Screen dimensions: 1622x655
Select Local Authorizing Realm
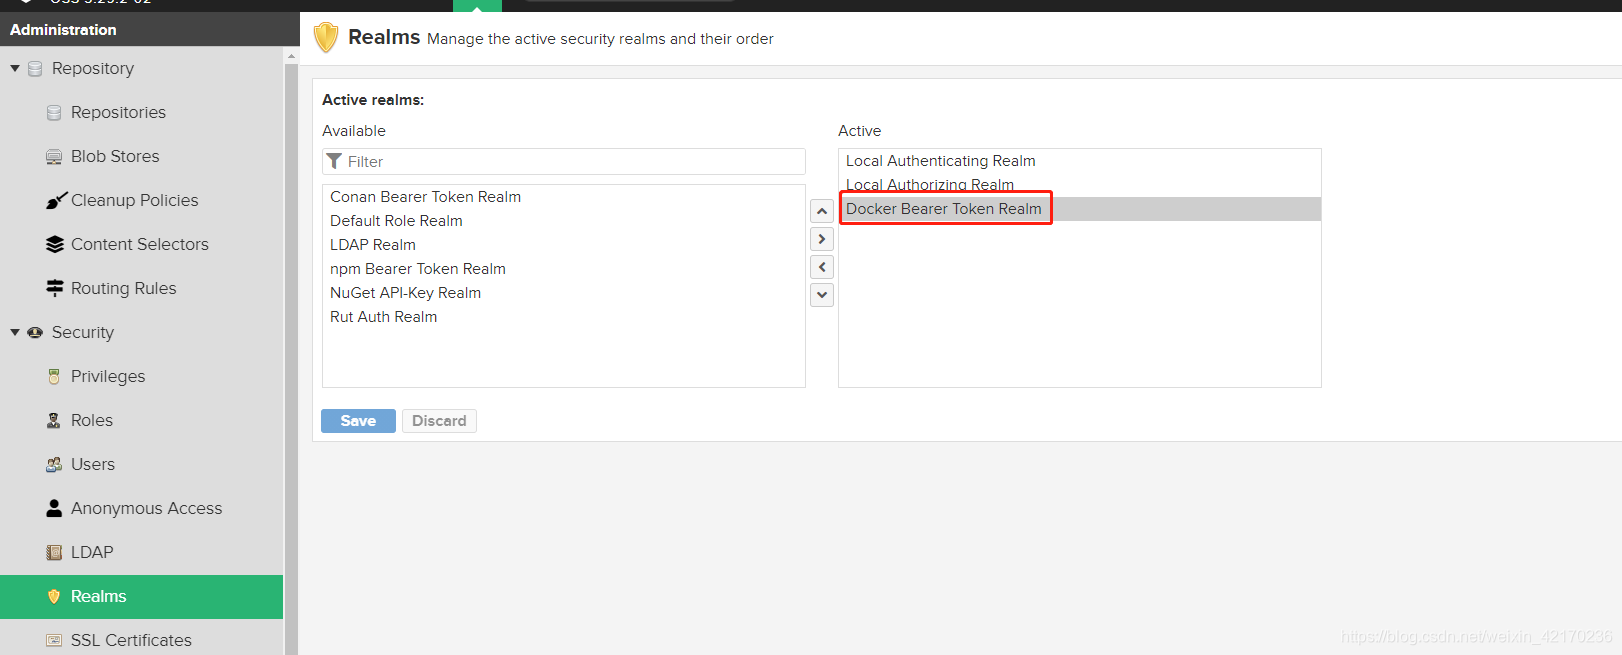point(1080,185)
